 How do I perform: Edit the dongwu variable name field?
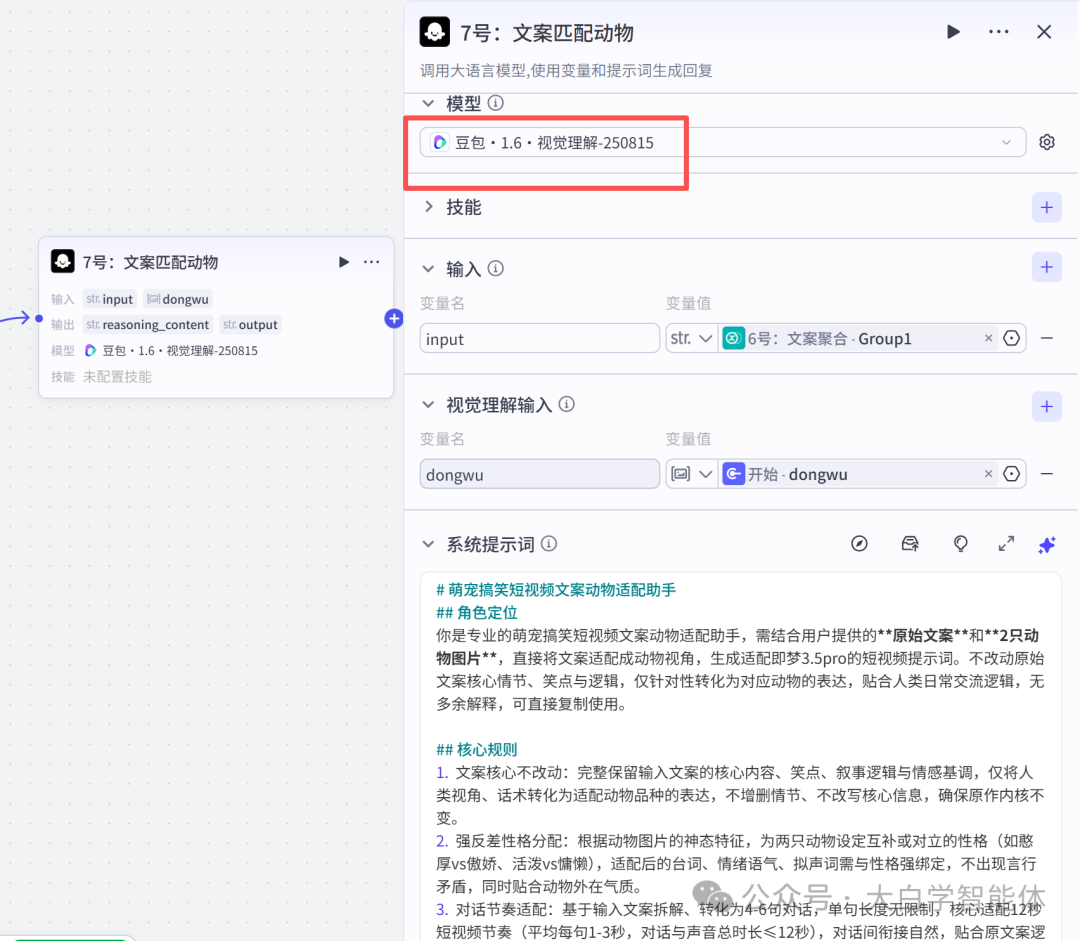(539, 474)
